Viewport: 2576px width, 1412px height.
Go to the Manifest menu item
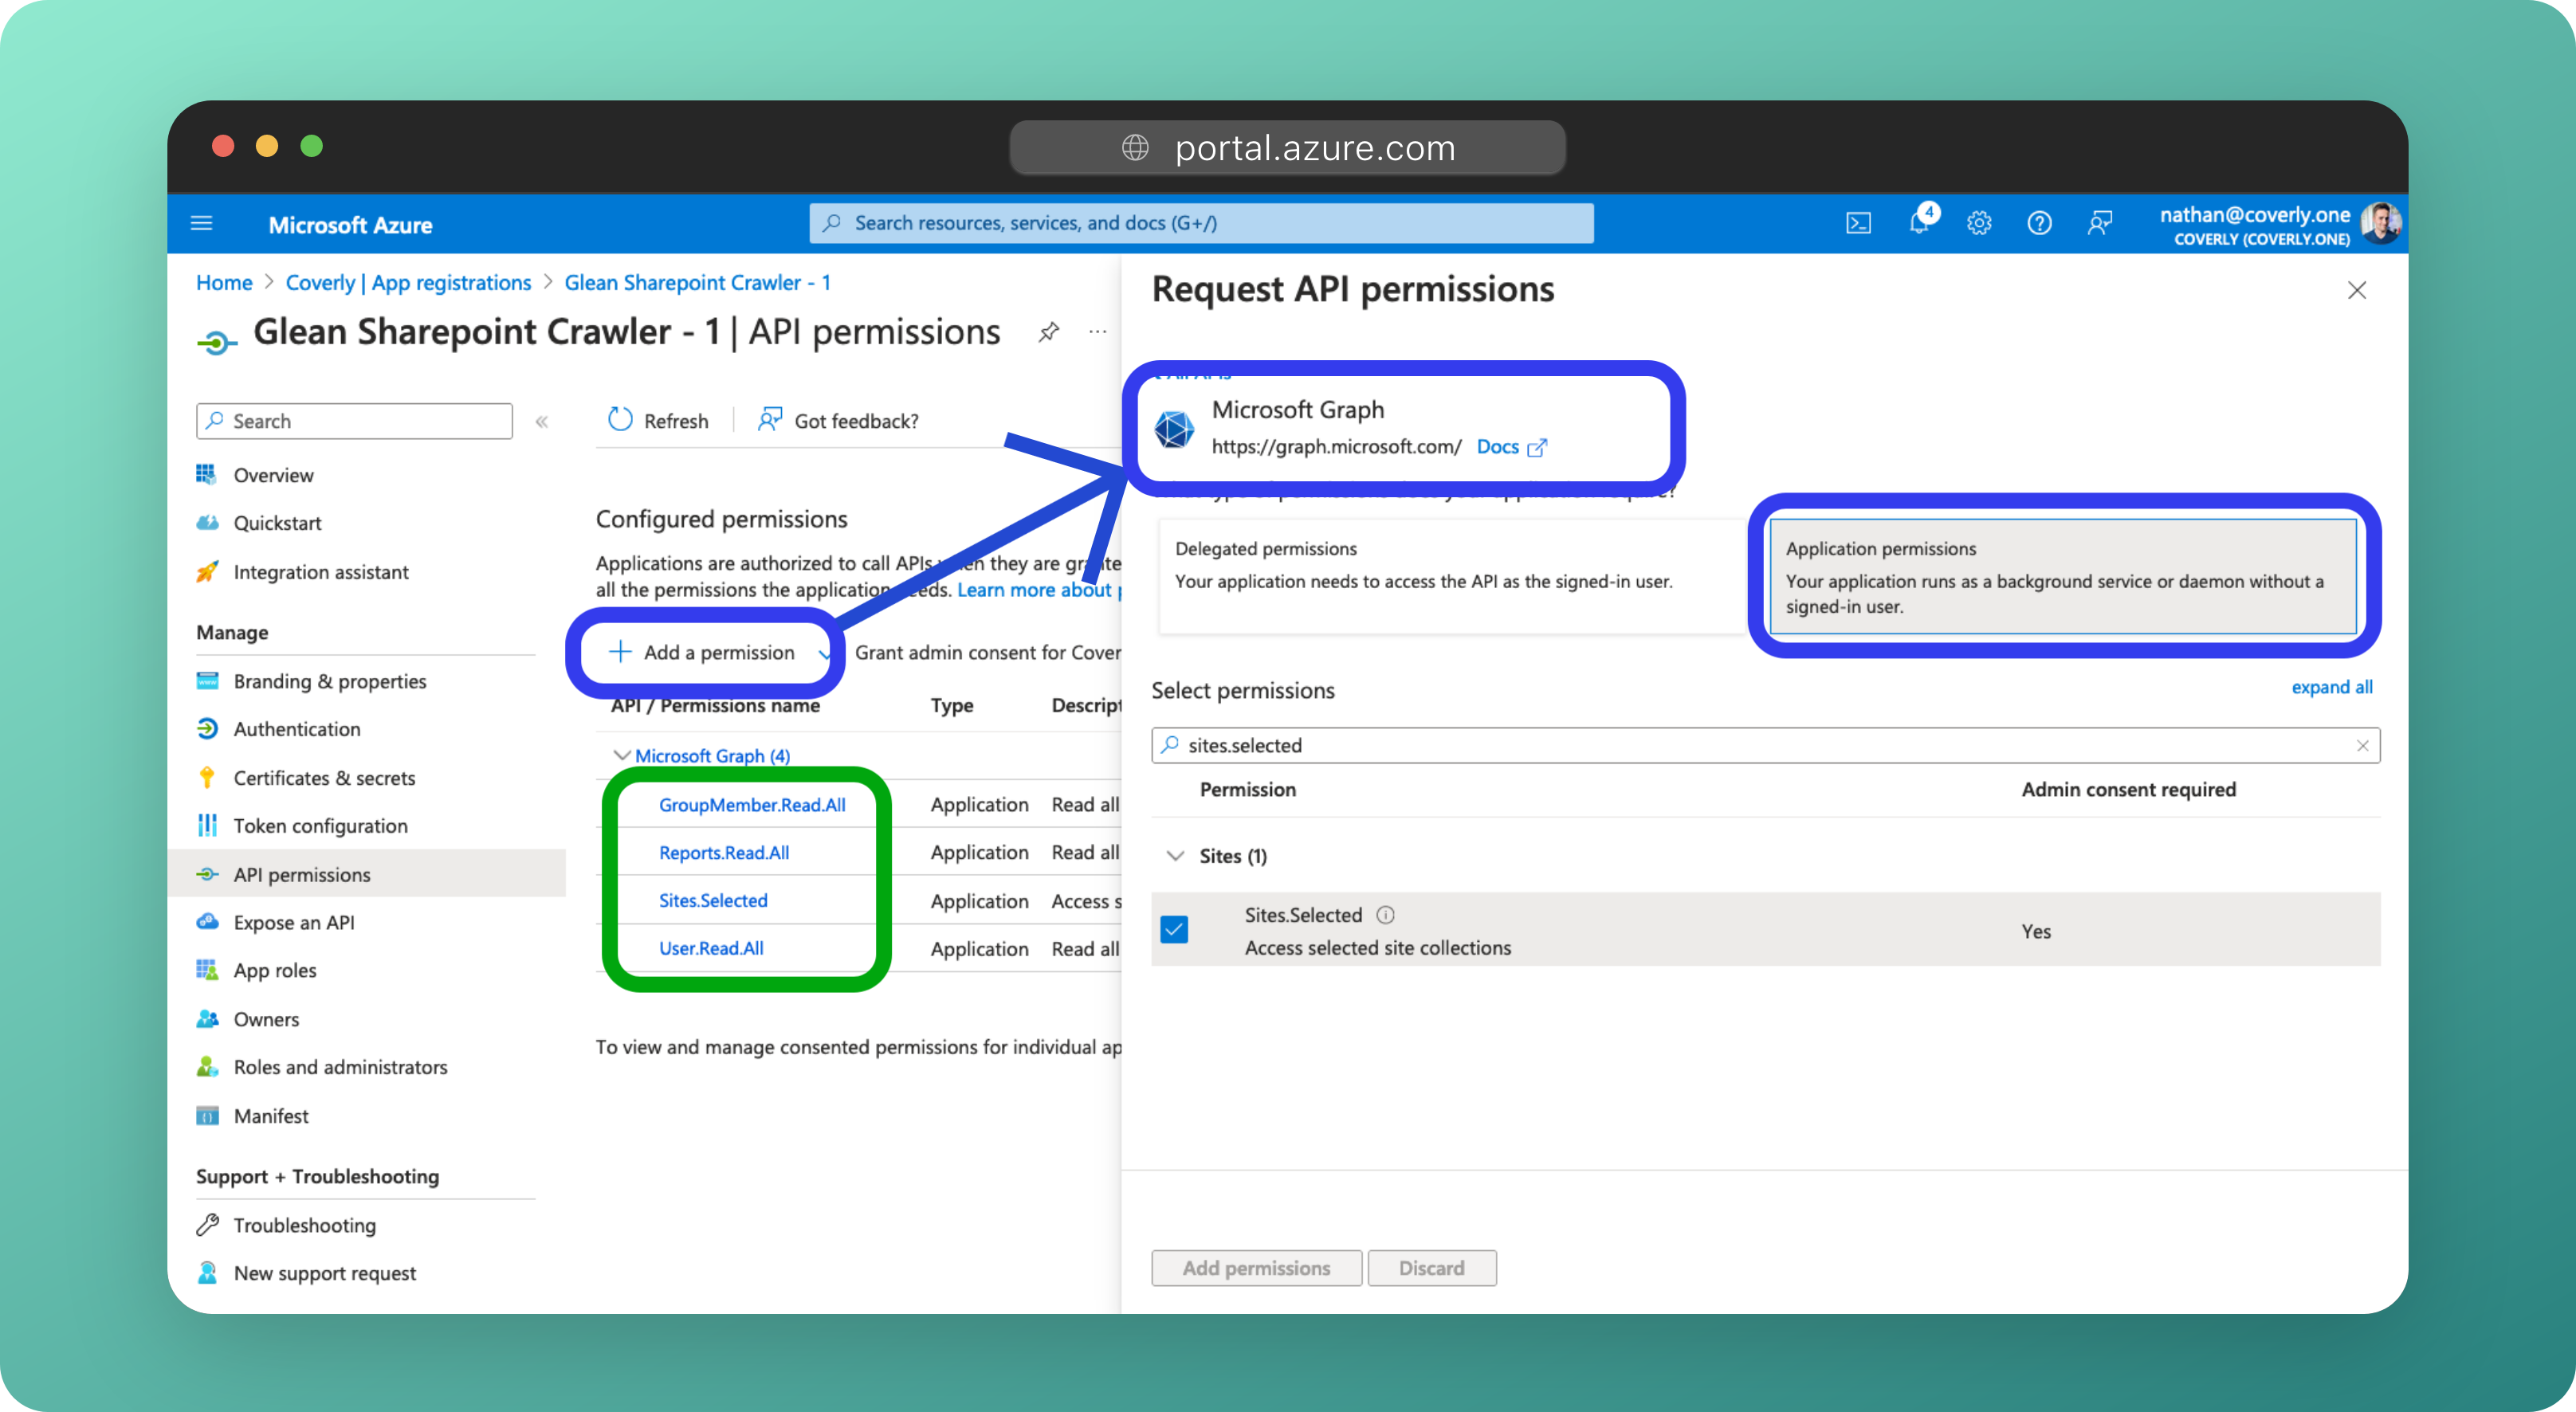tap(270, 1116)
